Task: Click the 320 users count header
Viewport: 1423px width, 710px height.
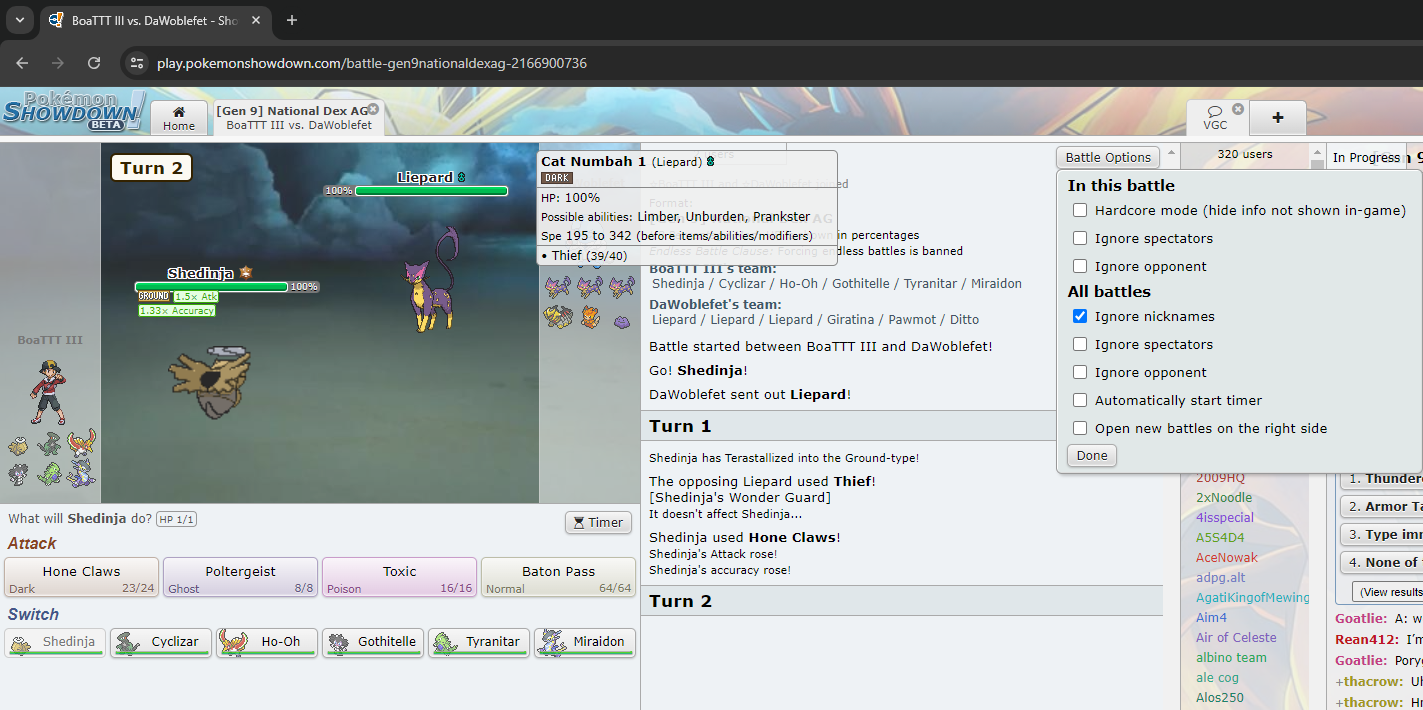Action: (x=1244, y=154)
